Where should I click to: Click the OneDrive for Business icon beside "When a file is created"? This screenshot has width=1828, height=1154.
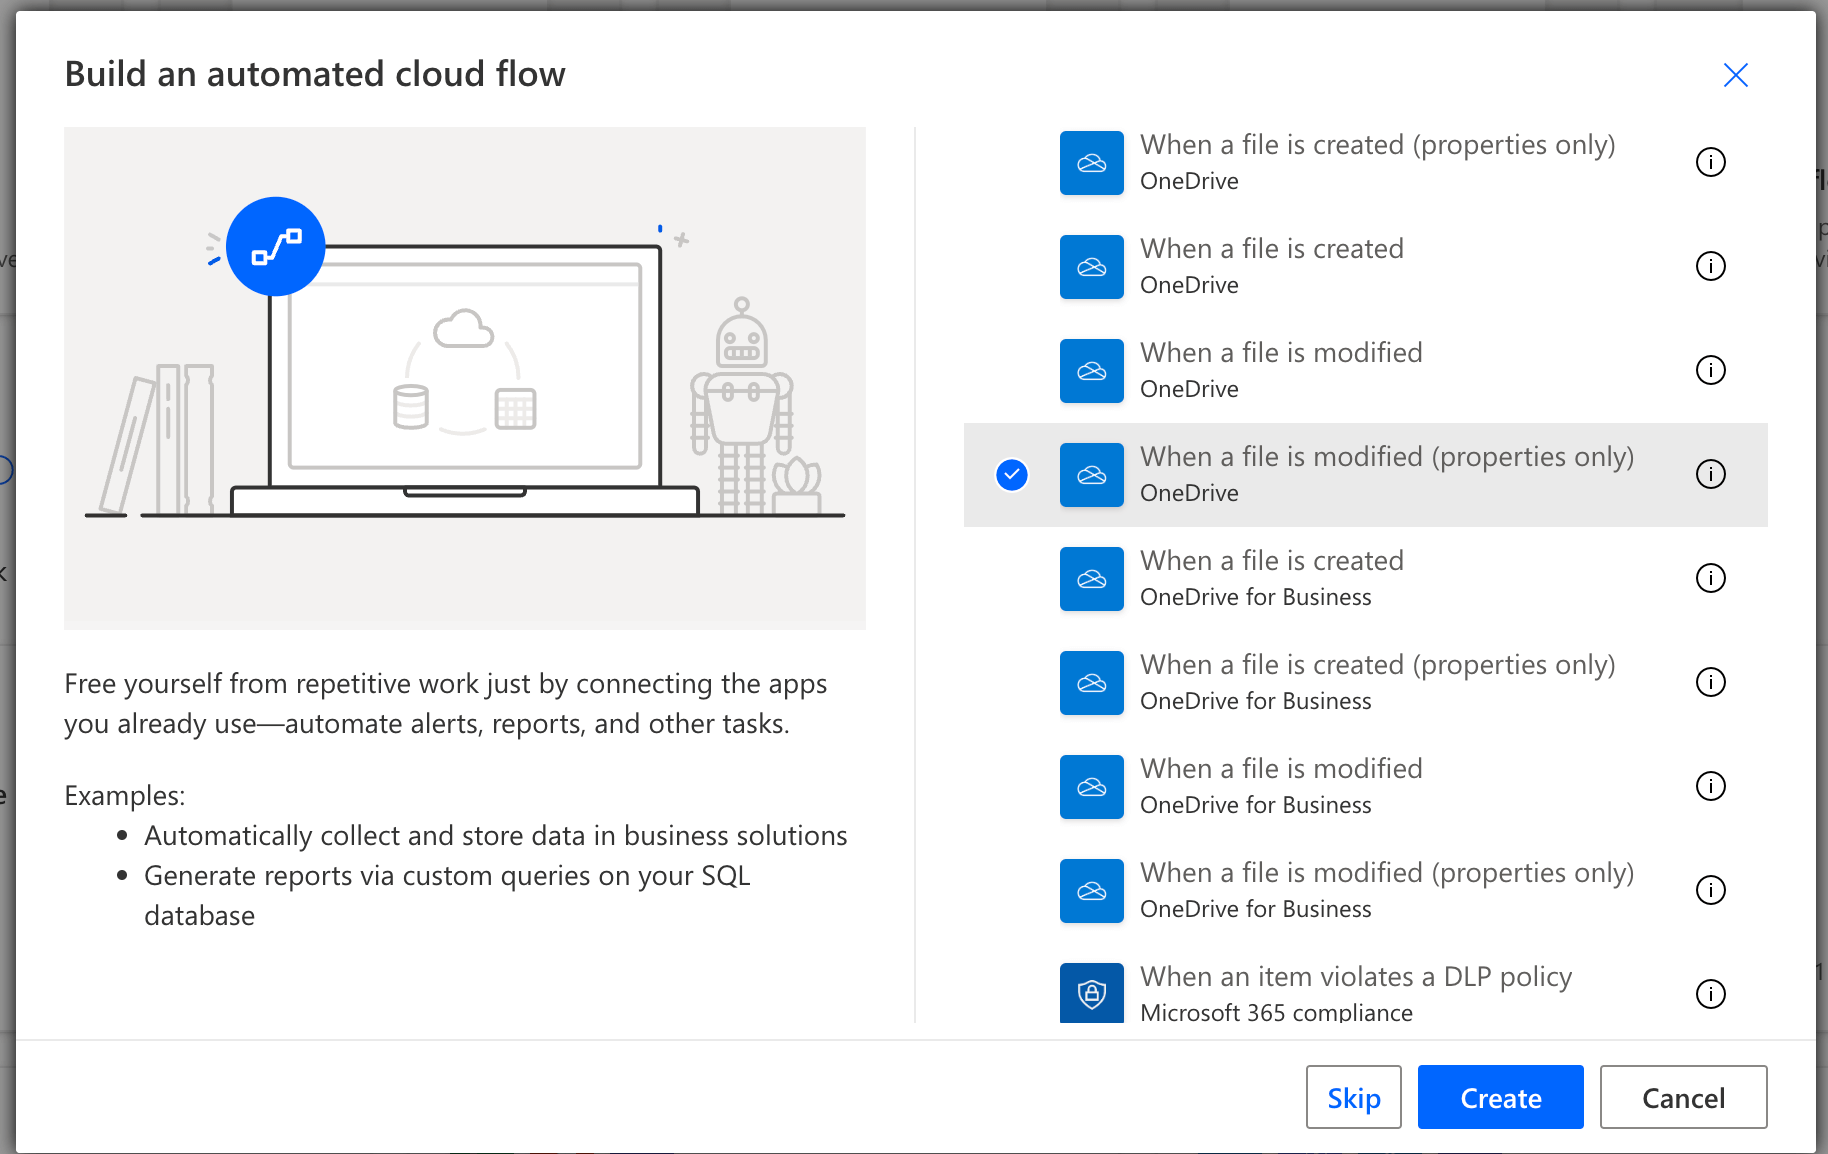1092,579
